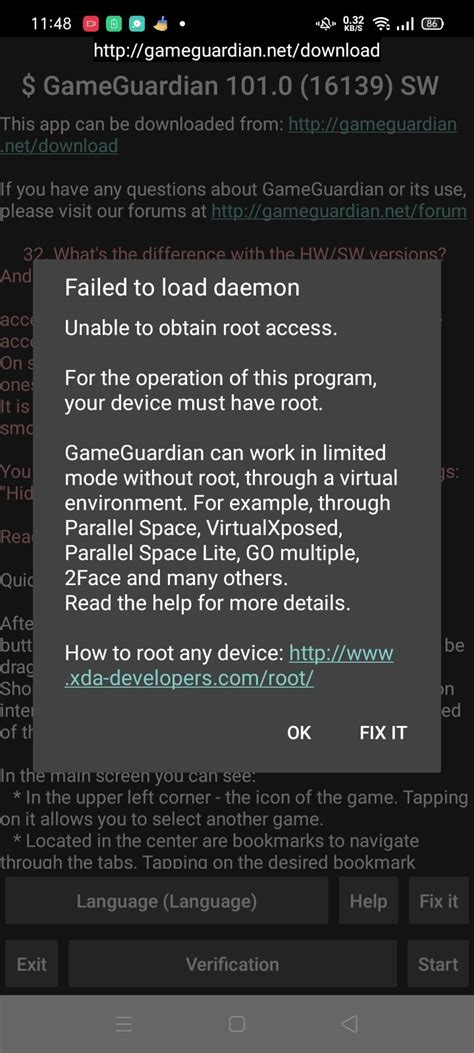474x1053 pixels.
Task: Tap the broom cleaner status icon
Action: pyautogui.click(x=160, y=24)
